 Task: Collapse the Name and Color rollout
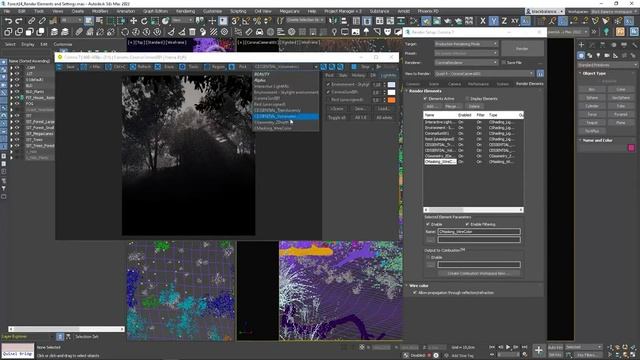597,140
